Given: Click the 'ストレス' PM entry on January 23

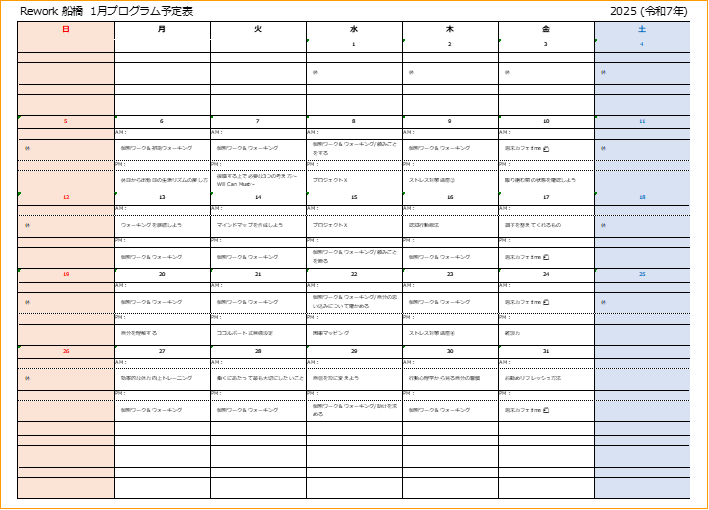Looking at the screenshot, I should pos(432,333).
